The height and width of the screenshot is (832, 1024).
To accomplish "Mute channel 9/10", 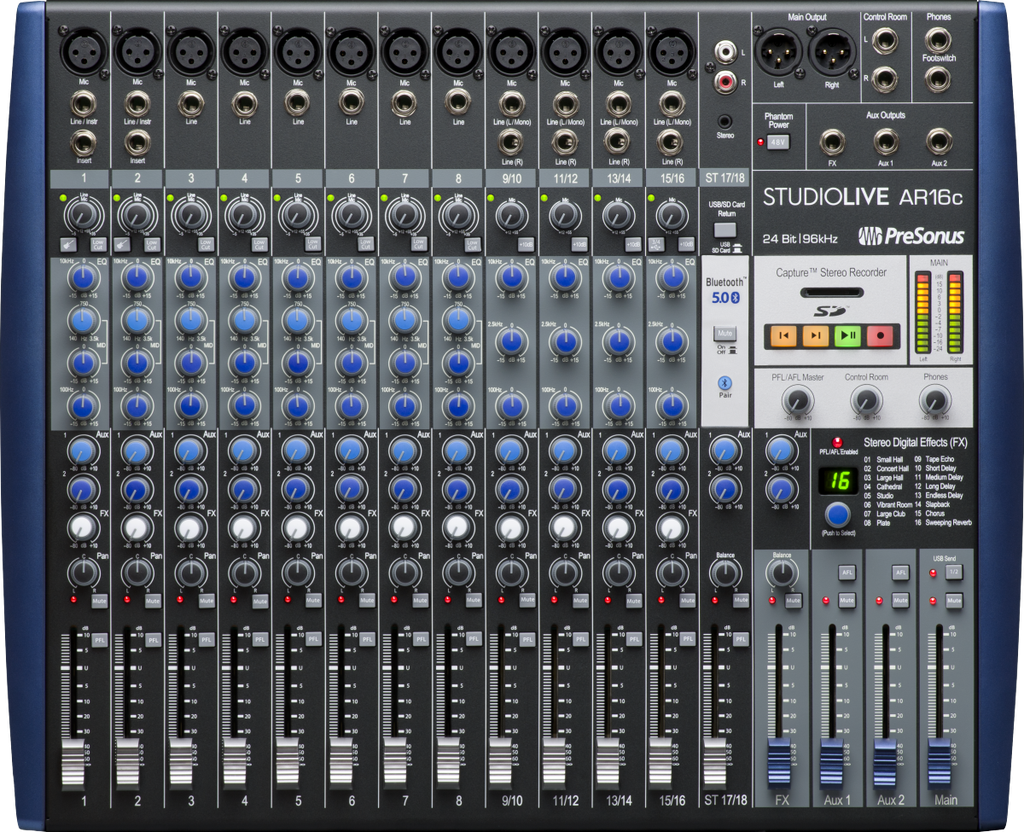I will [x=527, y=600].
